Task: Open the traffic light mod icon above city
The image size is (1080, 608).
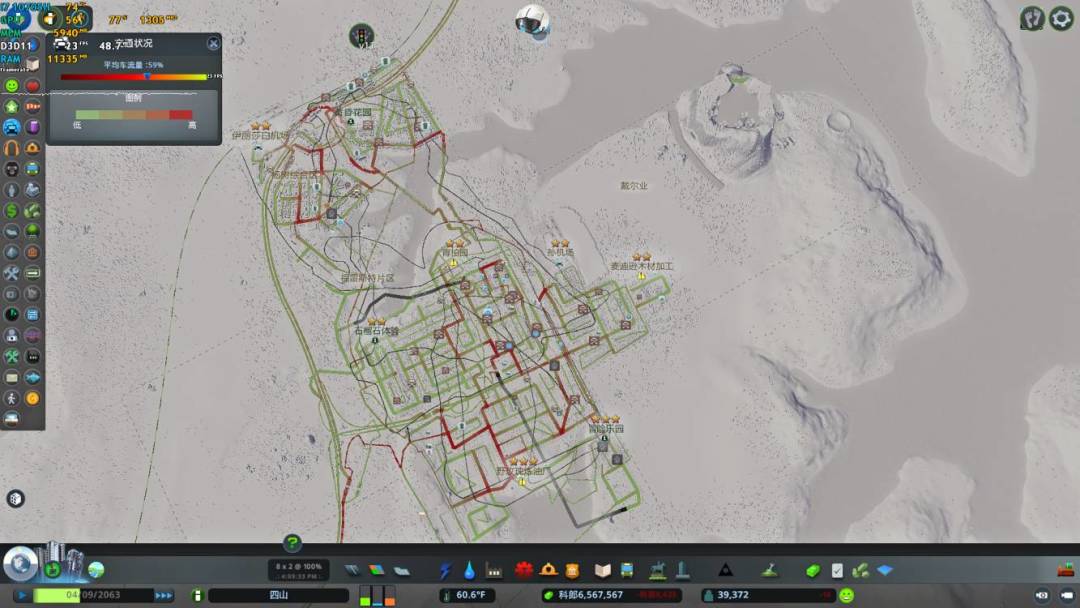Action: [361, 35]
